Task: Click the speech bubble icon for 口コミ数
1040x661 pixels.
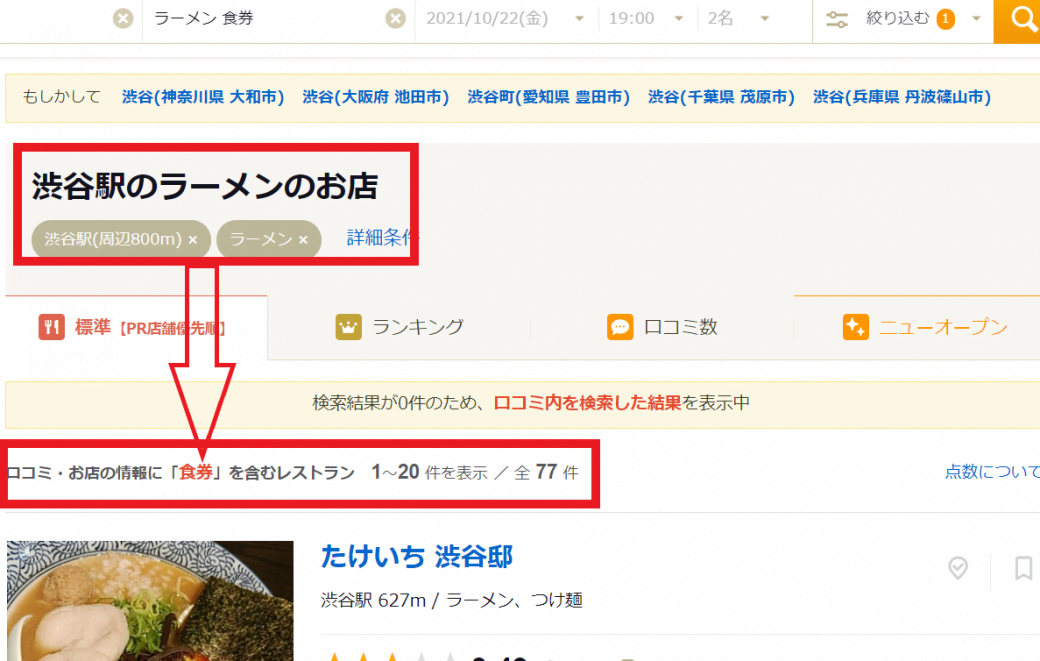Action: click(x=620, y=327)
